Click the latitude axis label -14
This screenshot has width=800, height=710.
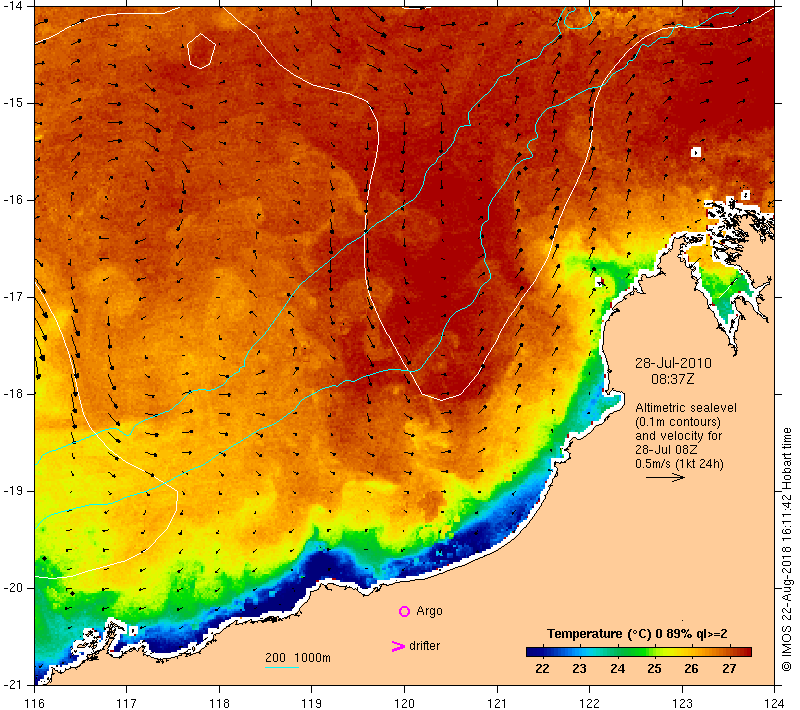13,6
